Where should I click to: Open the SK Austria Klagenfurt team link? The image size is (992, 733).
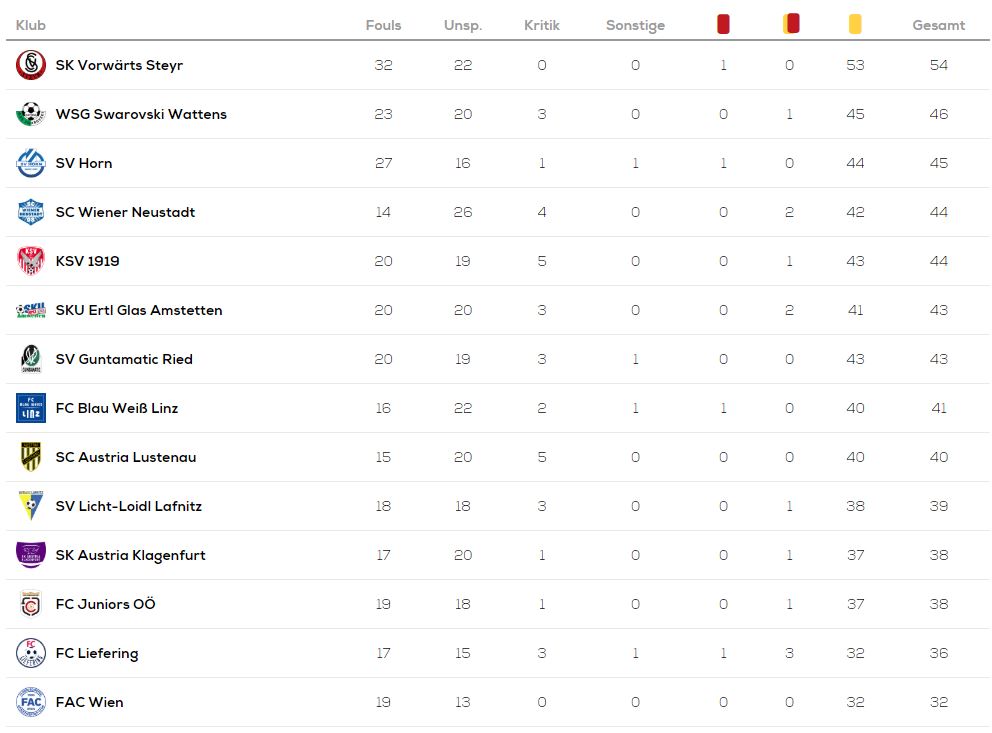(x=130, y=555)
